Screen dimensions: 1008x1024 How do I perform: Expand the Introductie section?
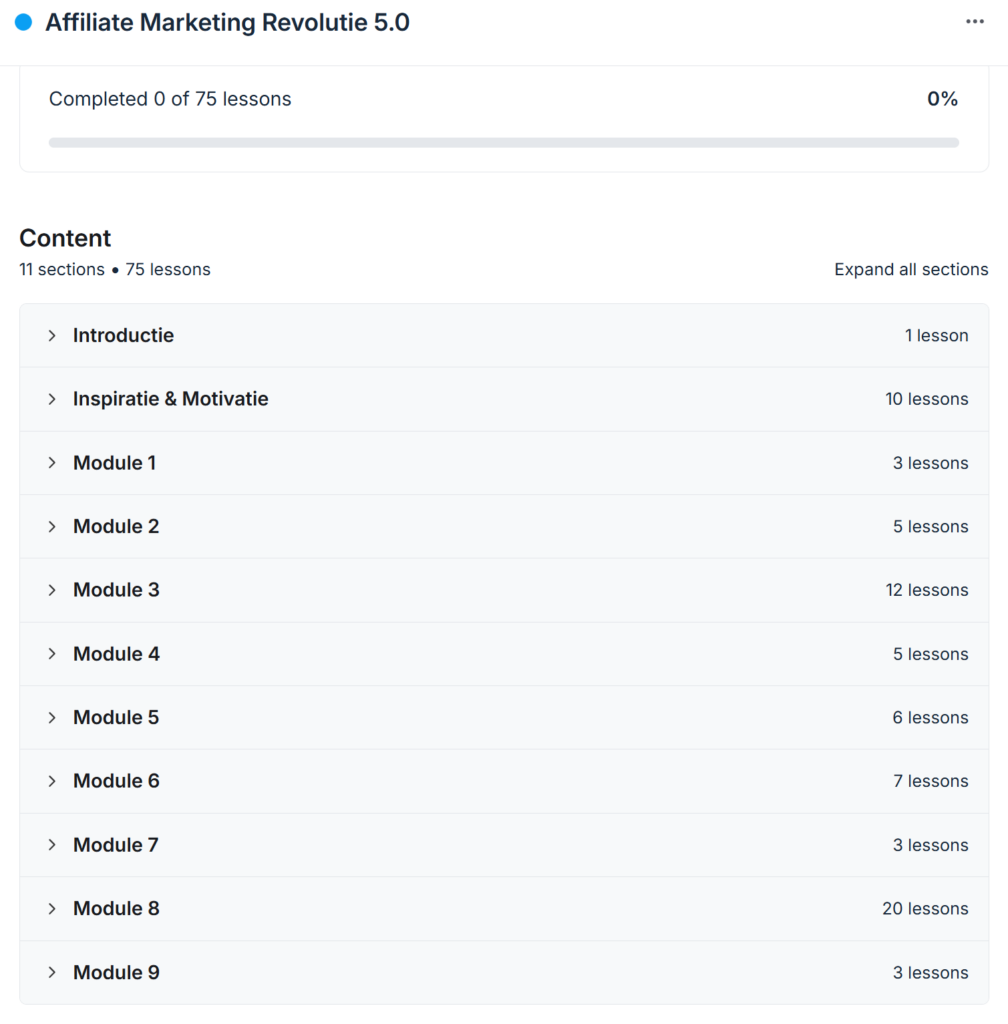coord(123,335)
